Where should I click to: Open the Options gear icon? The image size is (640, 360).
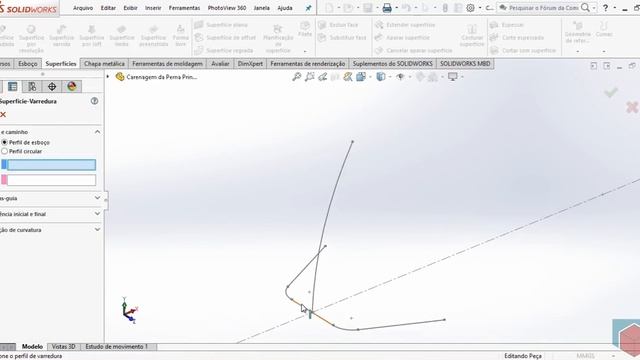pos(470,8)
